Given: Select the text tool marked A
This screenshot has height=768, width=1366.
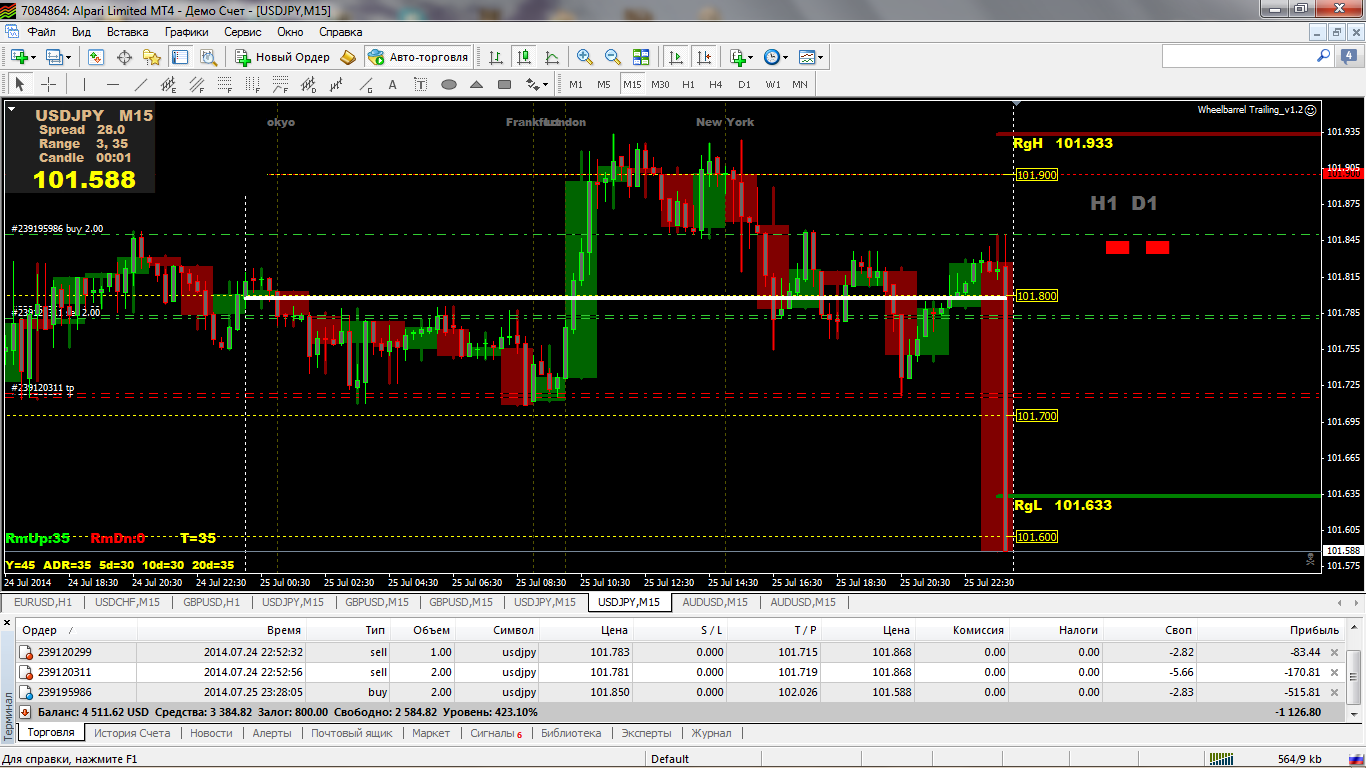Looking at the screenshot, I should point(393,84).
